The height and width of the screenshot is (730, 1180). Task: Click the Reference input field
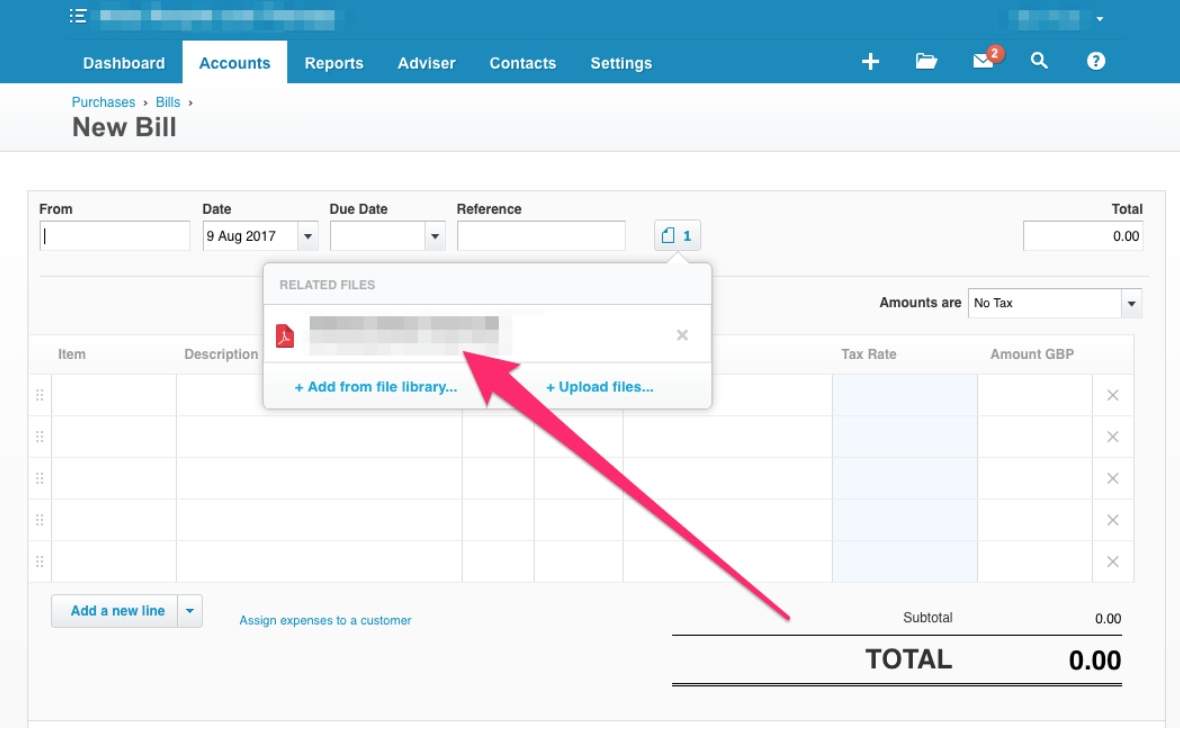[541, 235]
